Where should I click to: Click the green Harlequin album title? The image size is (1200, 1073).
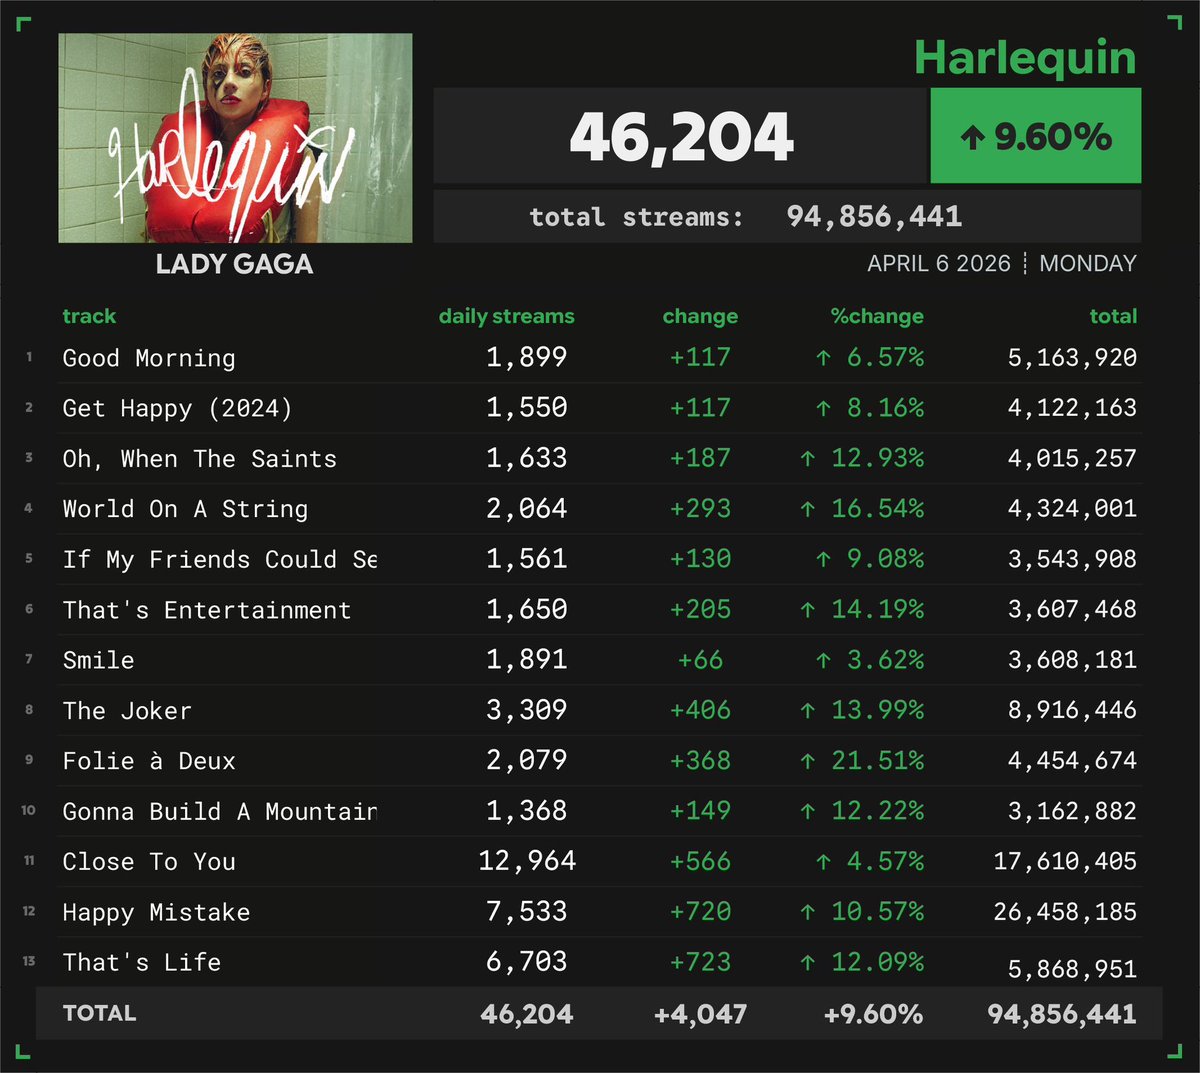1026,58
